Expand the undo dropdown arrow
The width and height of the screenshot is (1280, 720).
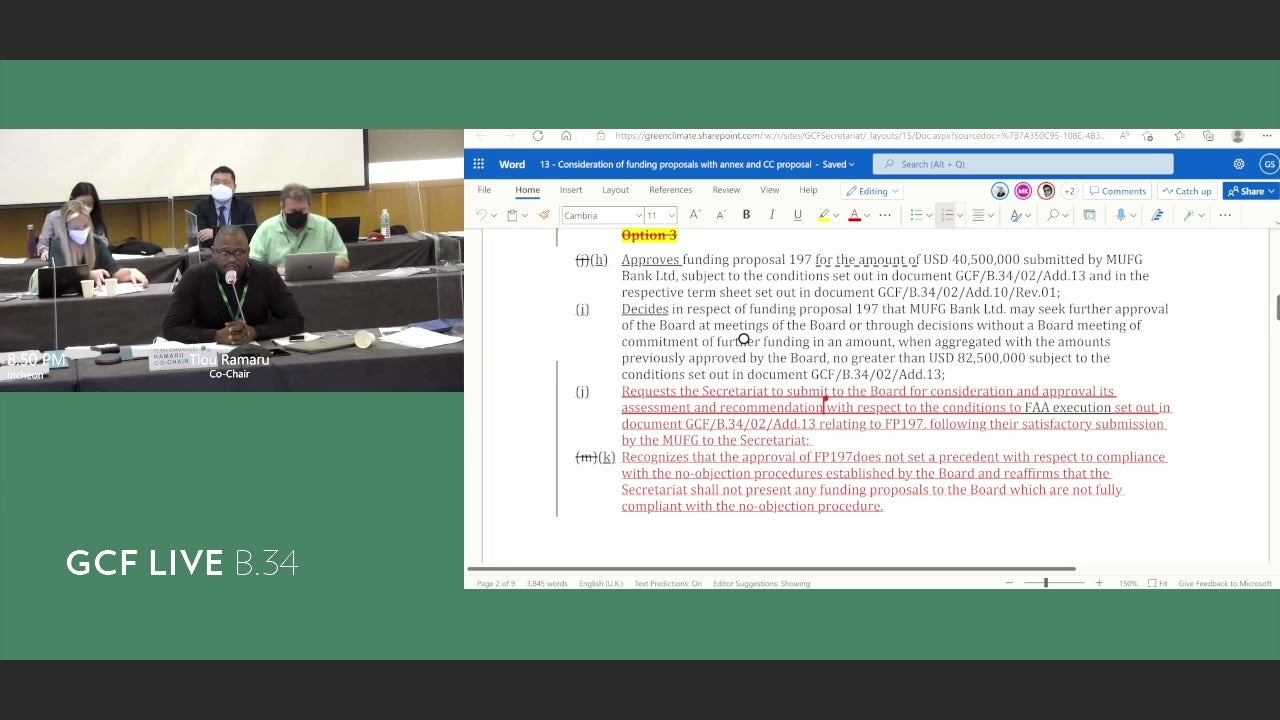pyautogui.click(x=493, y=216)
